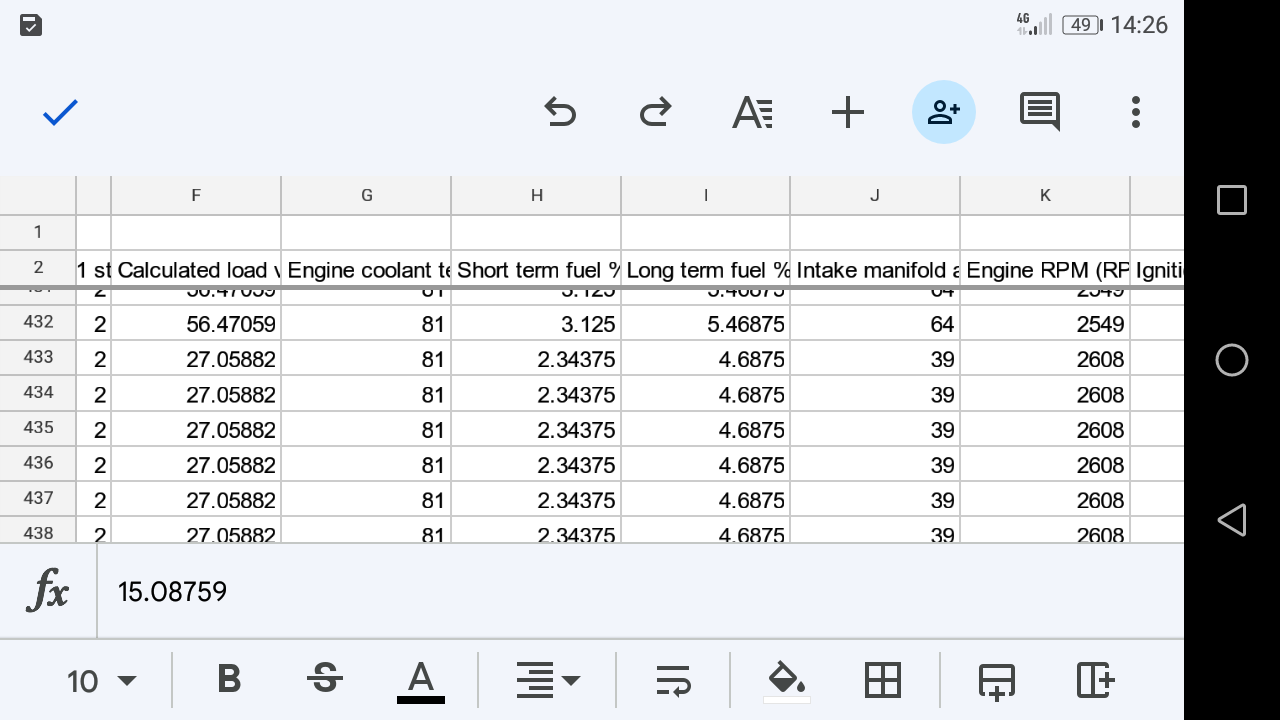Image resolution: width=1280 pixels, height=720 pixels.
Task: Open the share add-person button
Action: pos(944,112)
